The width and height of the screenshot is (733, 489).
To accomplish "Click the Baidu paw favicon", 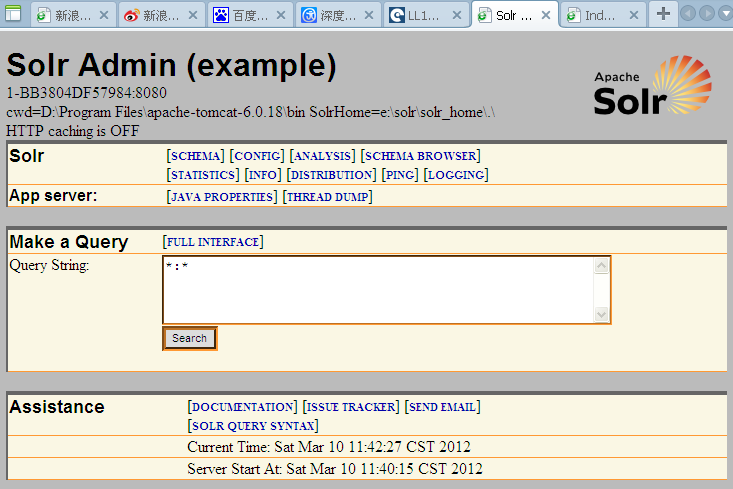I will click(x=221, y=15).
